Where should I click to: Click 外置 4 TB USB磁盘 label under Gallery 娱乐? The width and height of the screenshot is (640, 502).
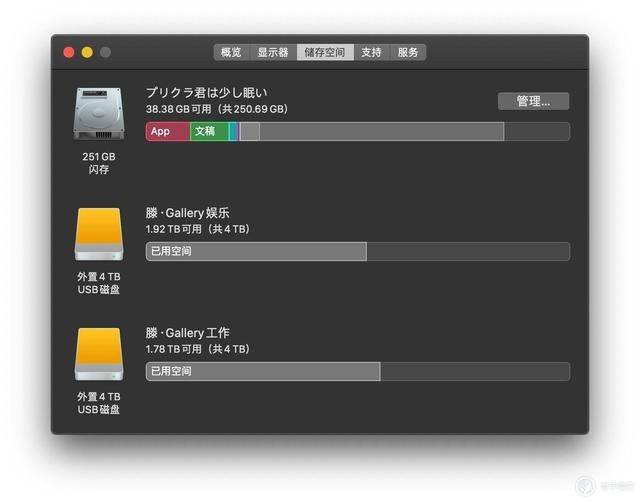tap(99, 283)
